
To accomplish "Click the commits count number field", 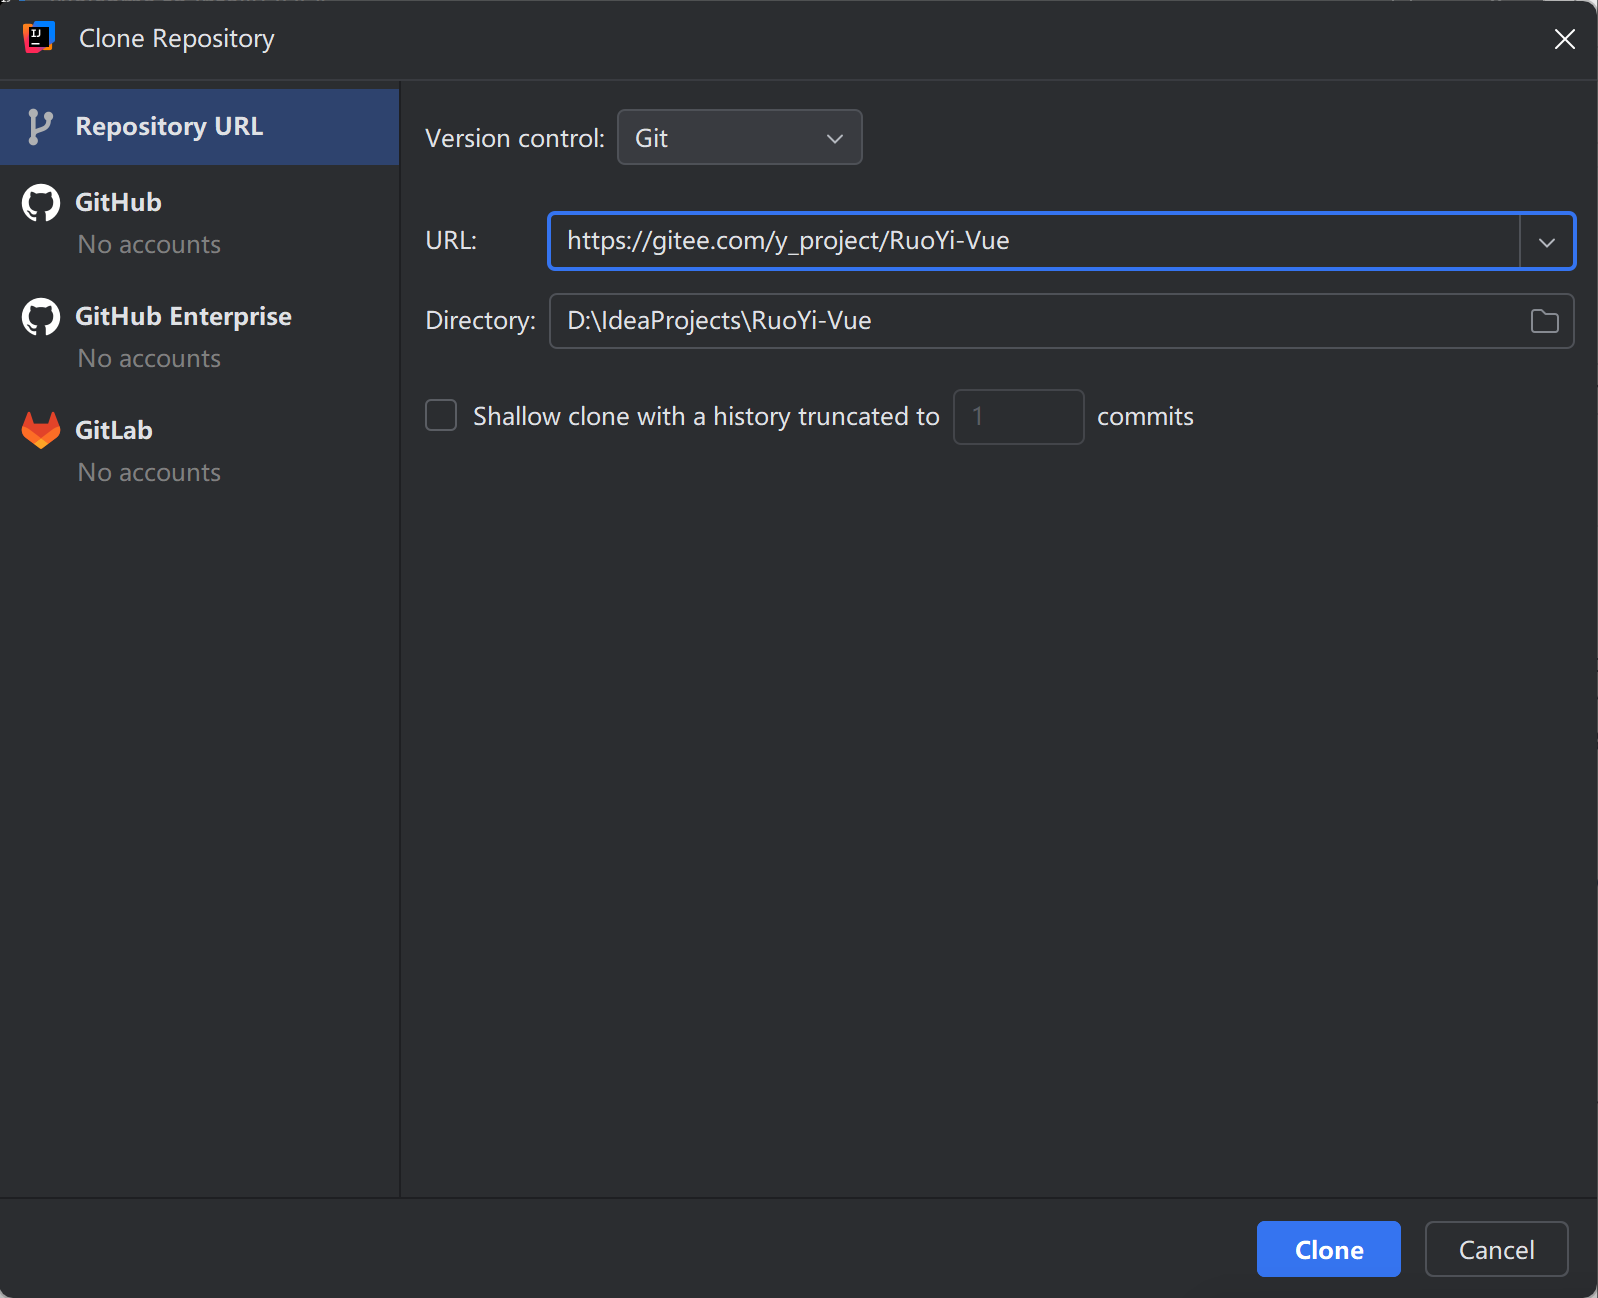I will tap(1018, 417).
